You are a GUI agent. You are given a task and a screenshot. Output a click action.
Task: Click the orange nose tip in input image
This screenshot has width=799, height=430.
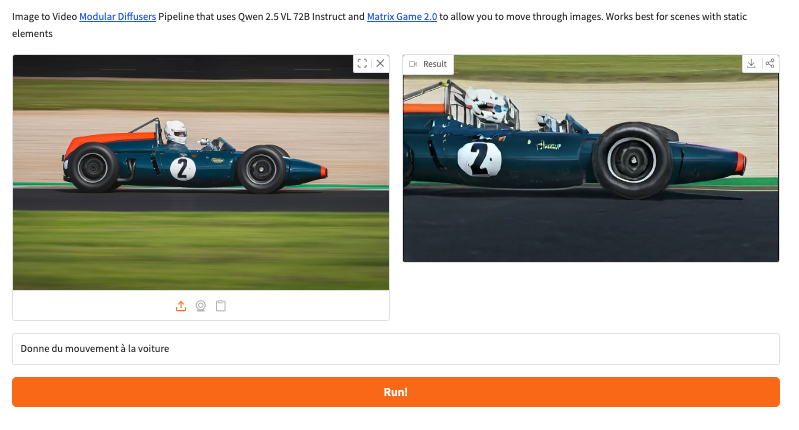(324, 172)
